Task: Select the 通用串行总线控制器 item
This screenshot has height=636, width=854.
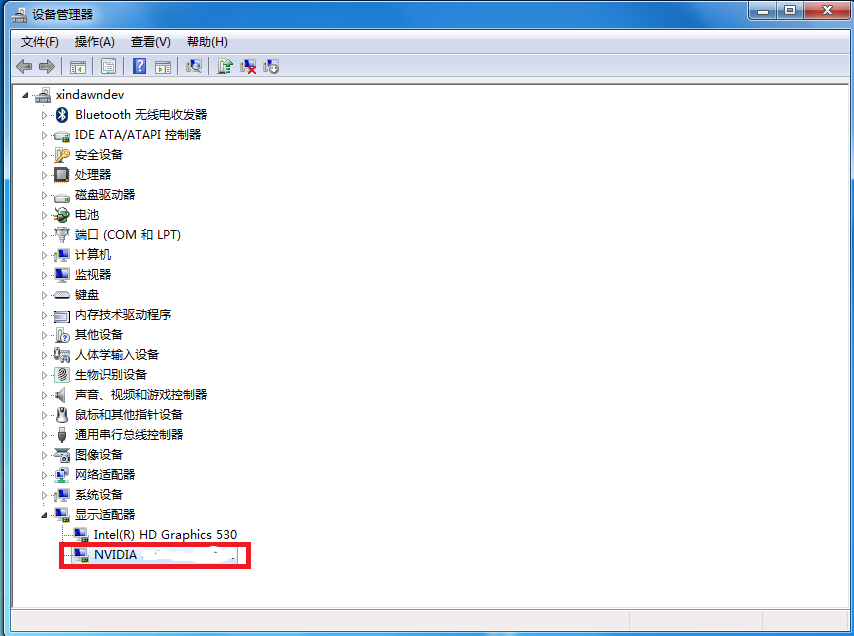Action: coord(129,435)
